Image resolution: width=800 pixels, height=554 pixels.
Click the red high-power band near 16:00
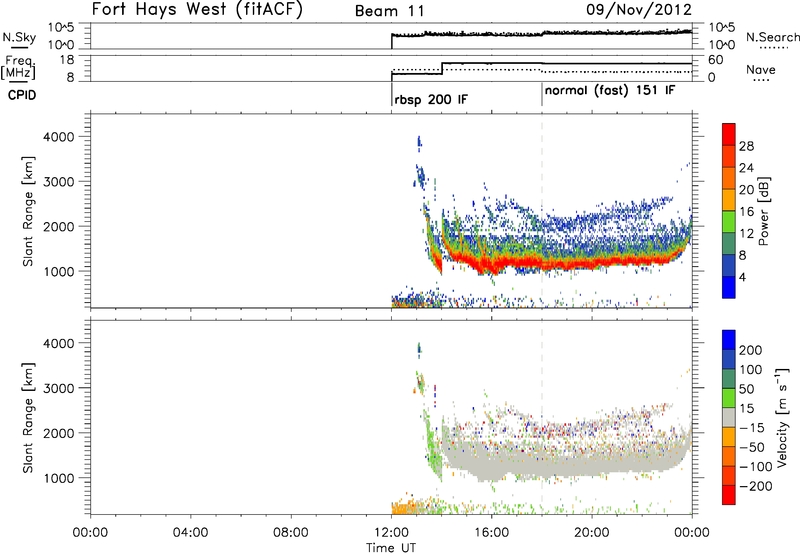click(492, 264)
